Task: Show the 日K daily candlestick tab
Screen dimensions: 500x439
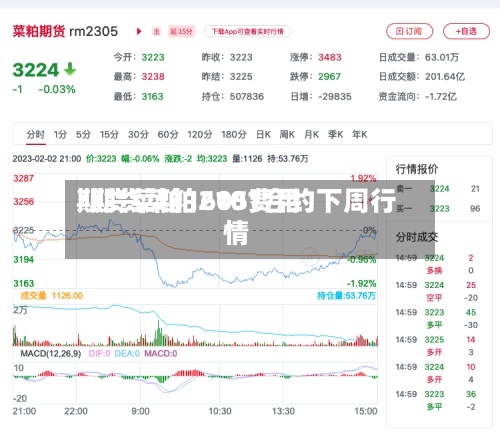Action: pos(263,134)
